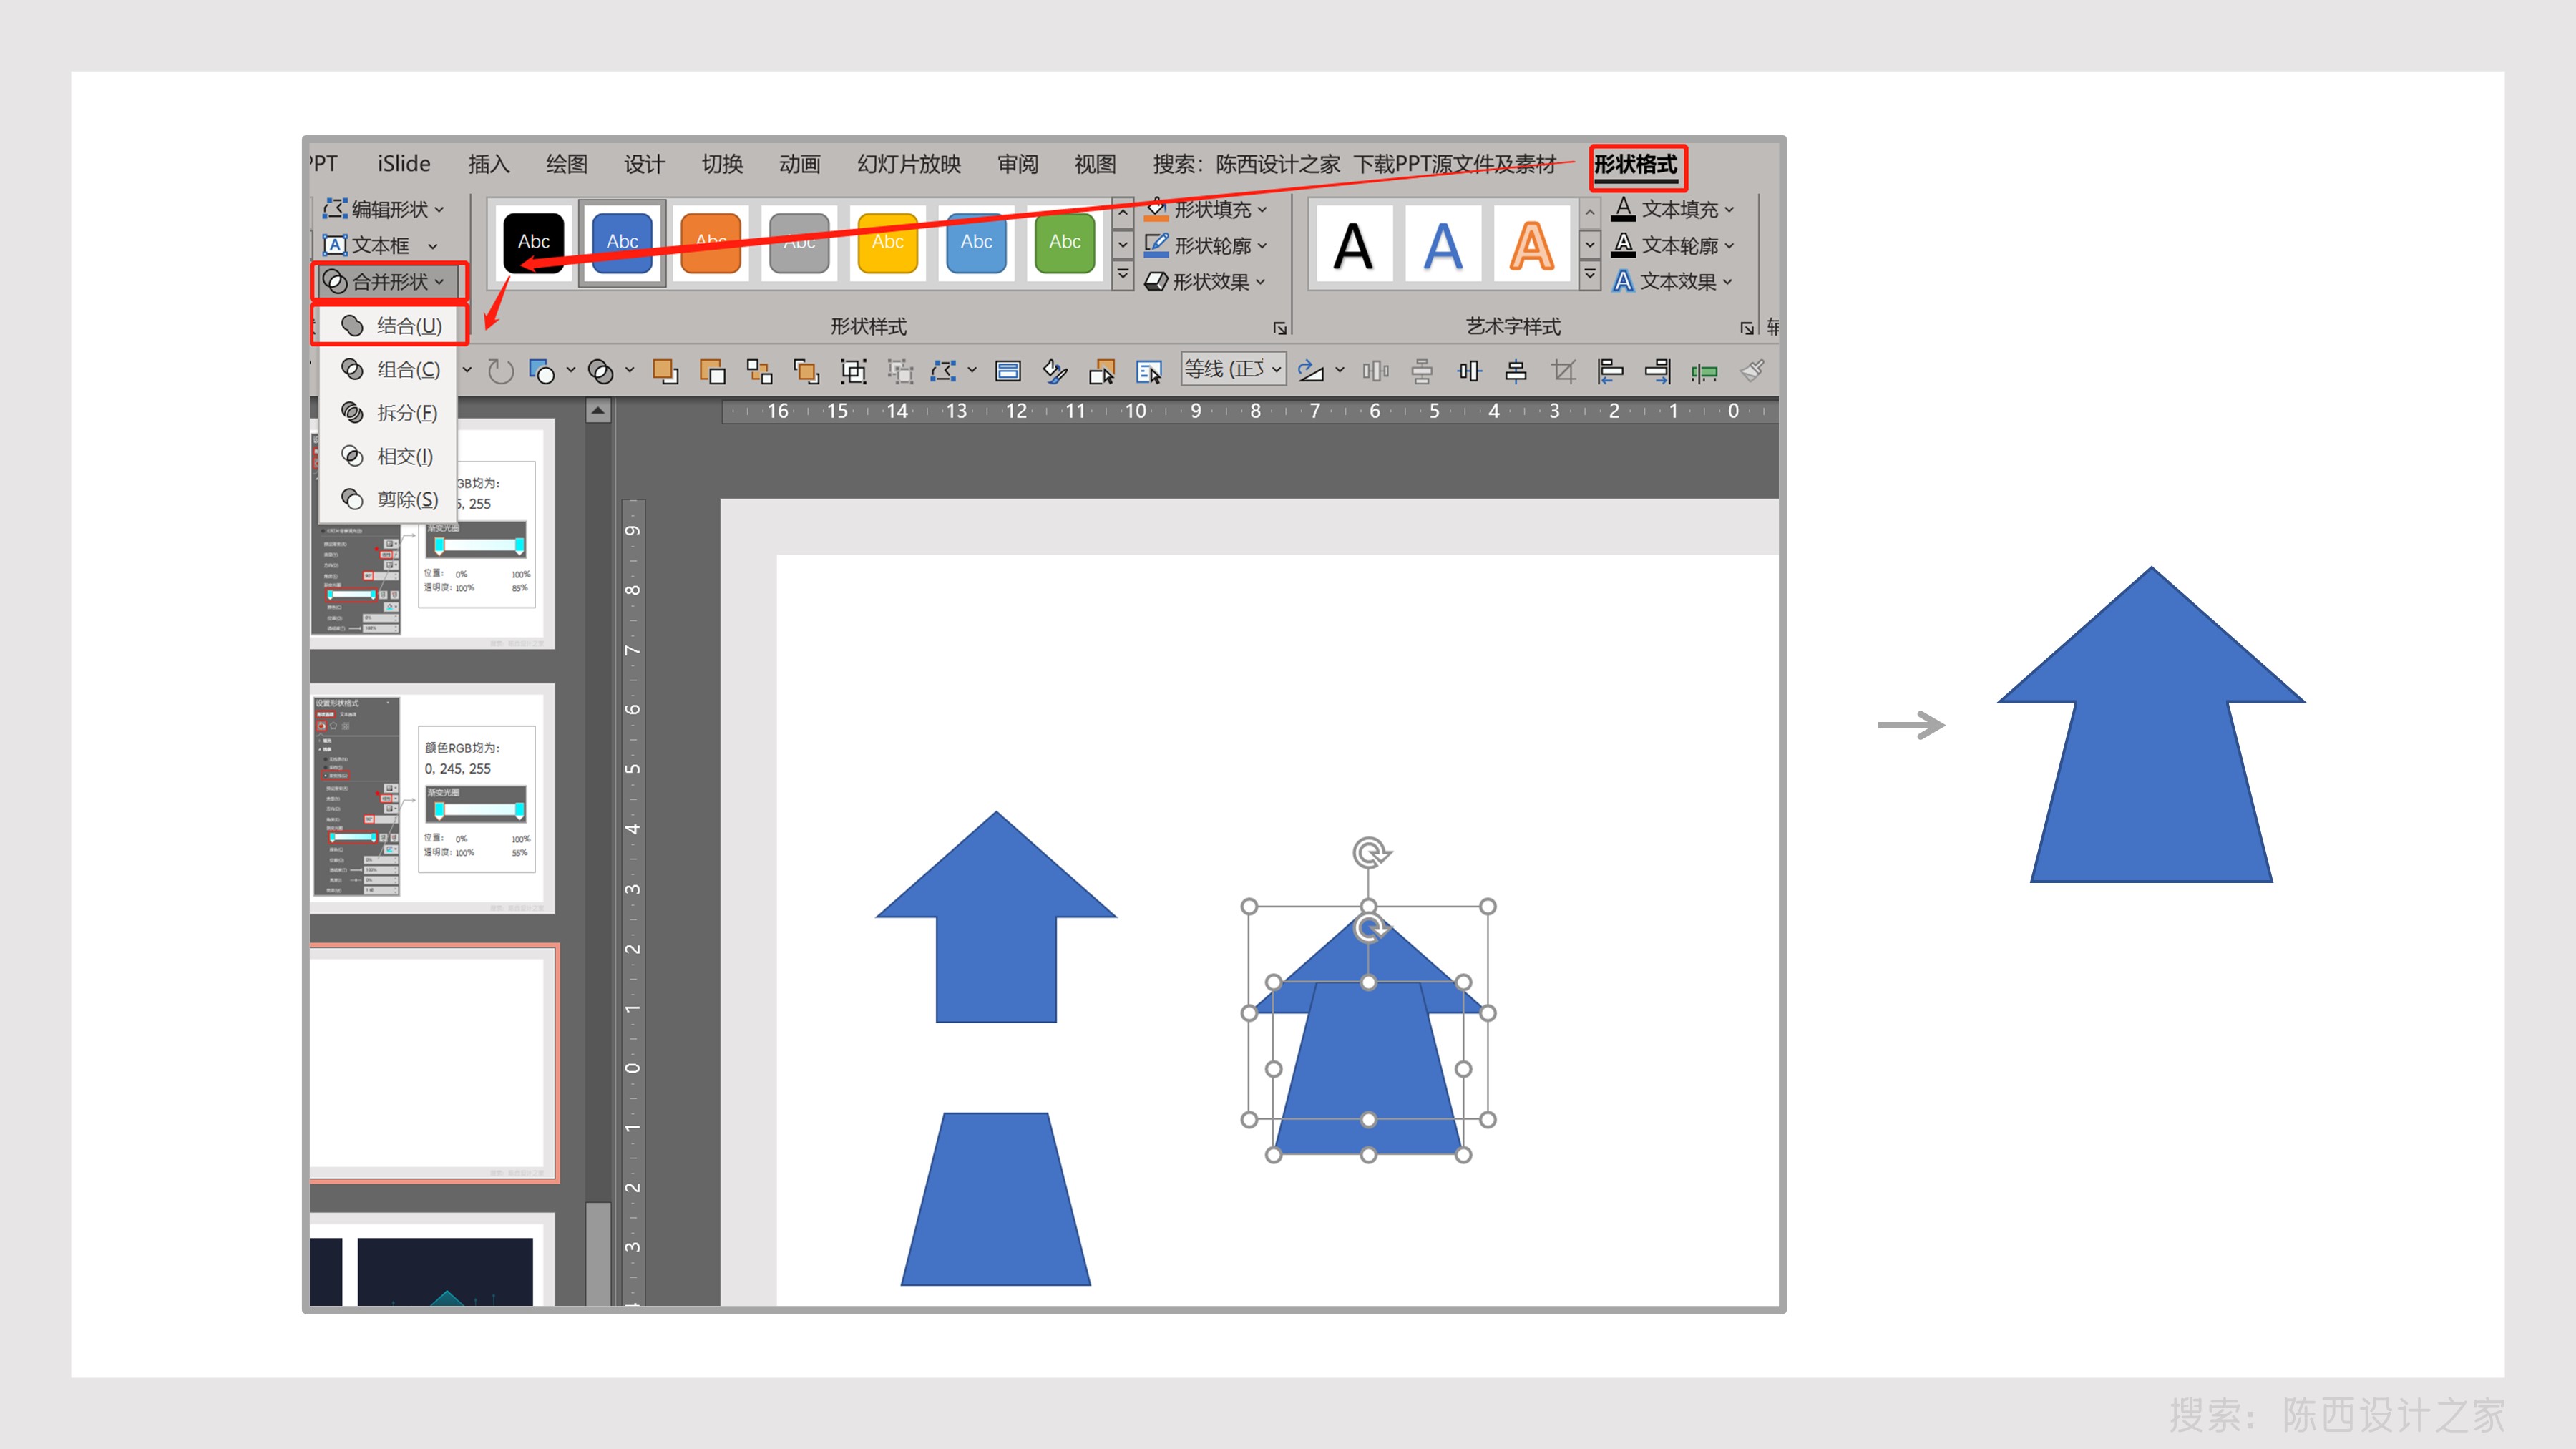2576x1449 pixels.
Task: Click the Bring Forward icon in quick toolbar
Action: point(665,372)
